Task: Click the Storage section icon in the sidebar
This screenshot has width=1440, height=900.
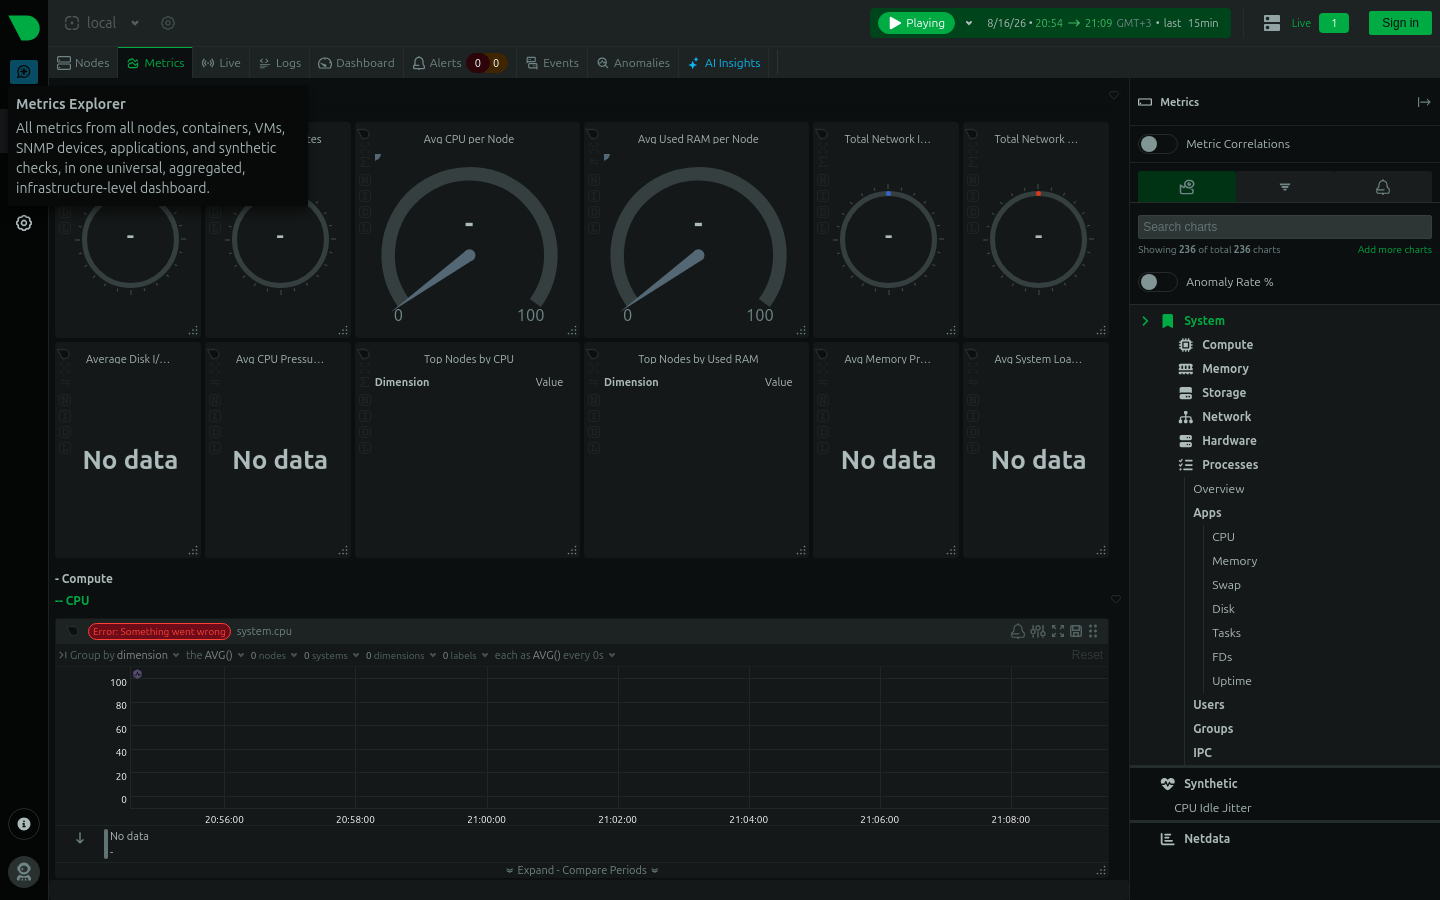Action: pos(1186,393)
